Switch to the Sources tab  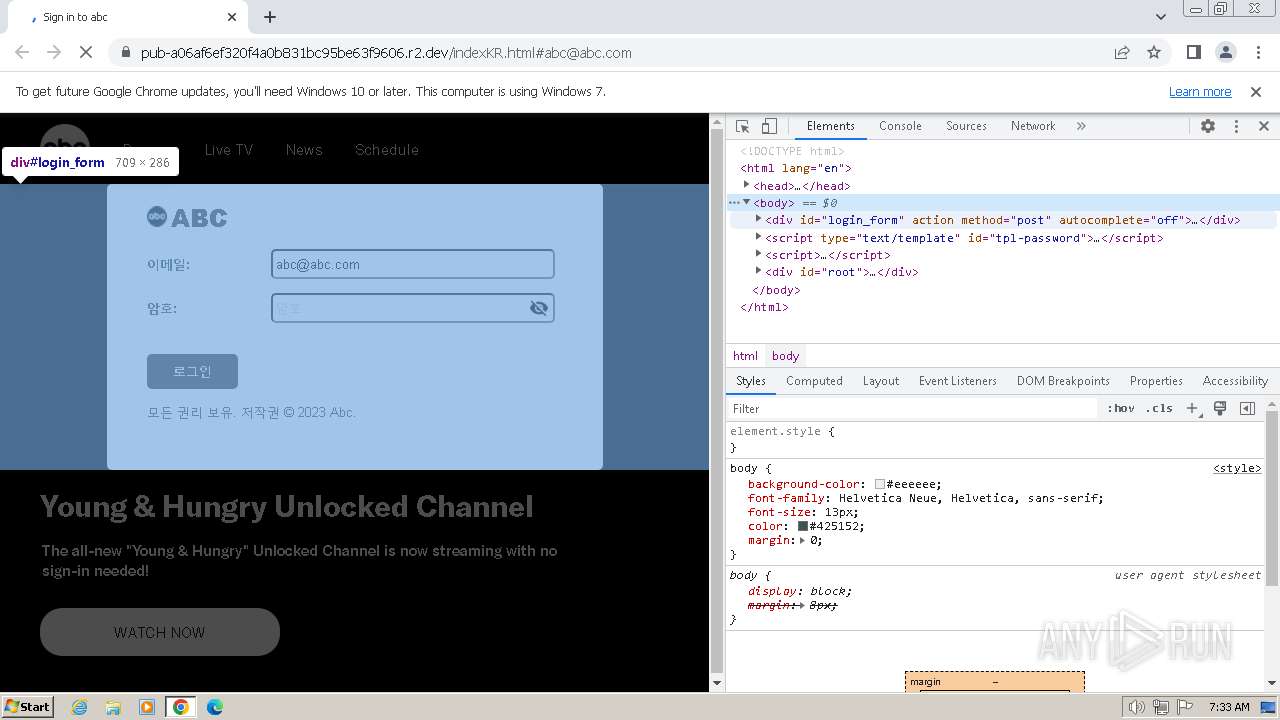966,126
